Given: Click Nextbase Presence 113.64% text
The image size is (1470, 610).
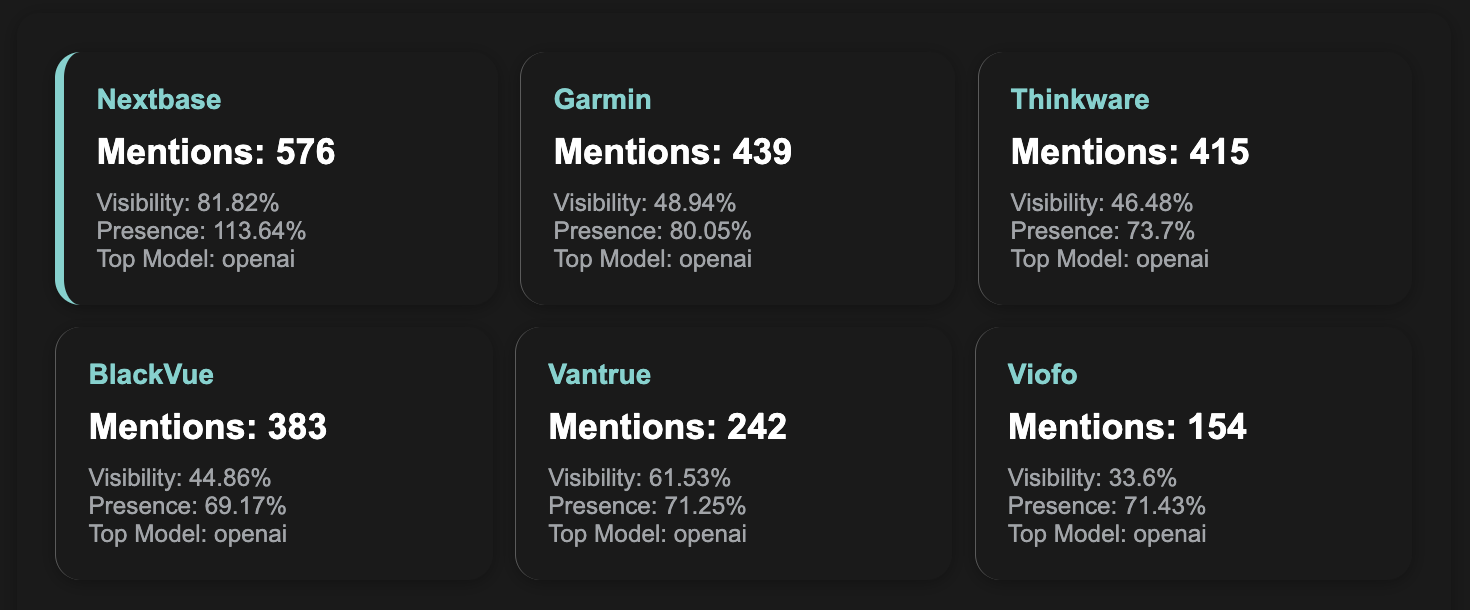Looking at the screenshot, I should tap(202, 231).
